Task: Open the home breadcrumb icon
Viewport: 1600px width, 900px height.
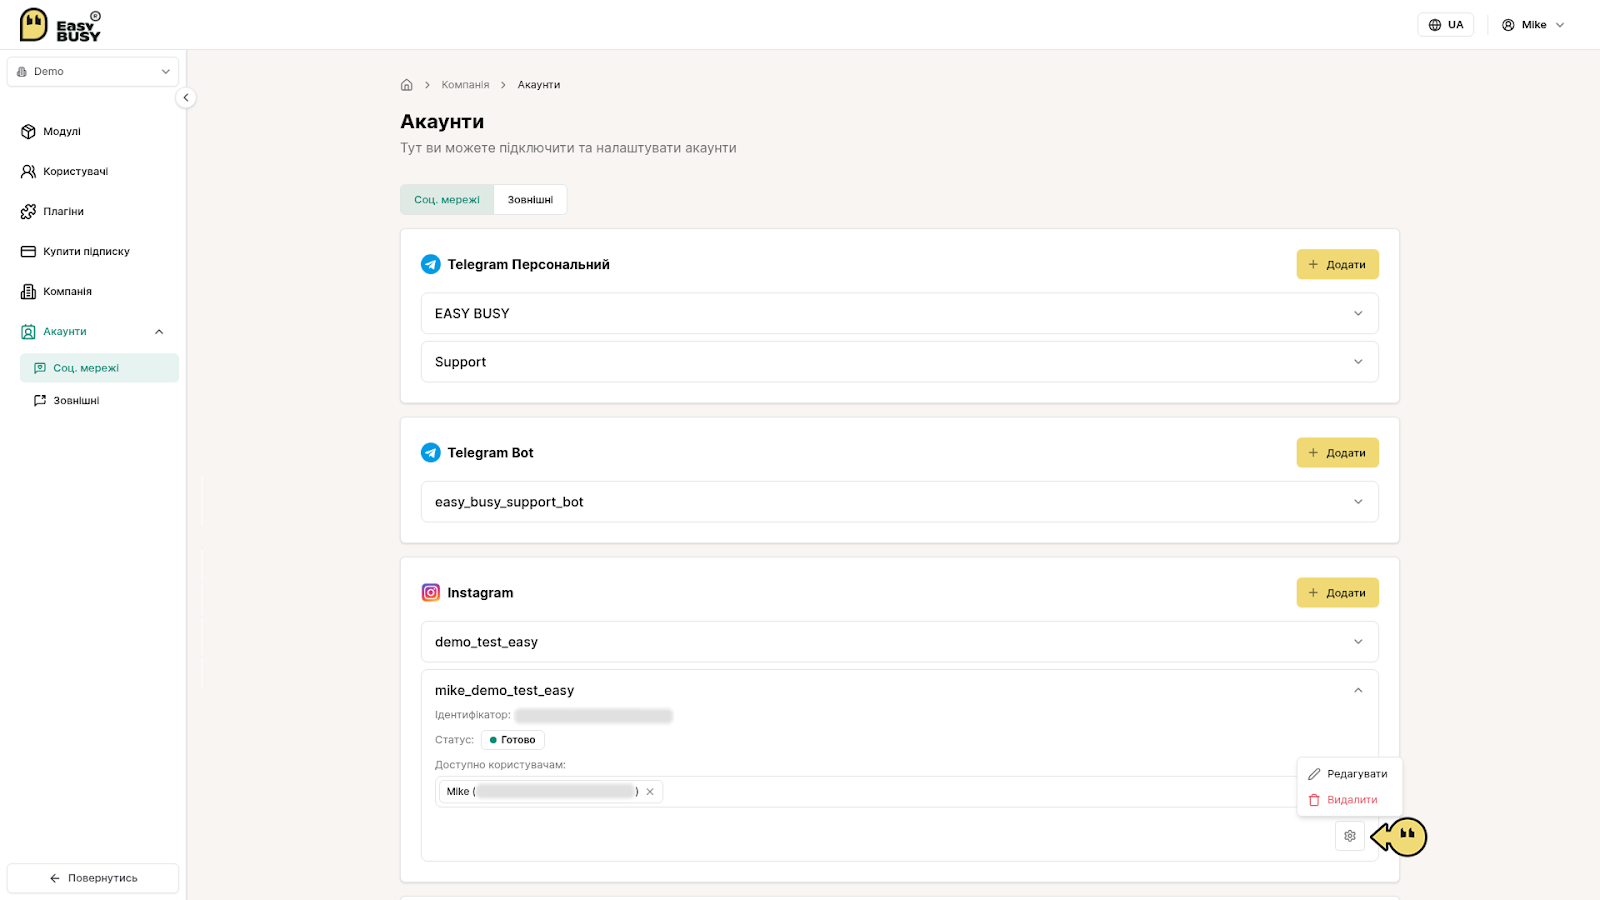Action: (x=407, y=85)
